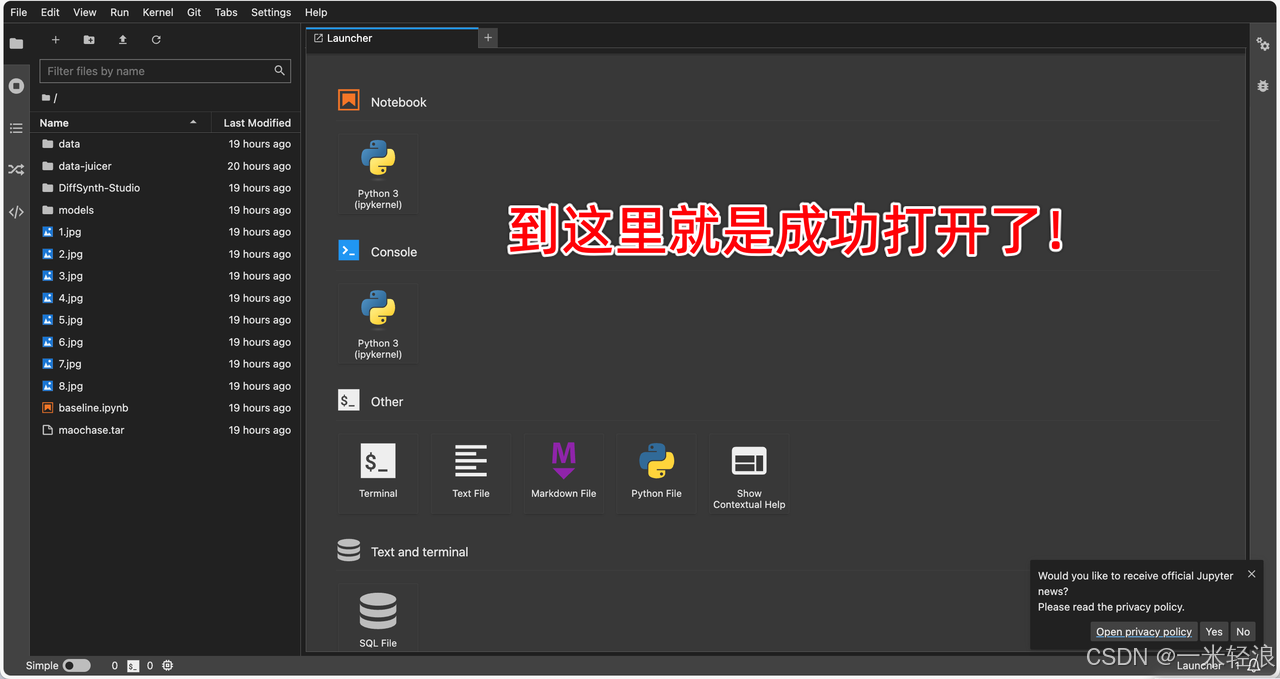The height and width of the screenshot is (679, 1280).
Task: Create a new launcher with the plus toolbar icon
Action: pos(55,40)
